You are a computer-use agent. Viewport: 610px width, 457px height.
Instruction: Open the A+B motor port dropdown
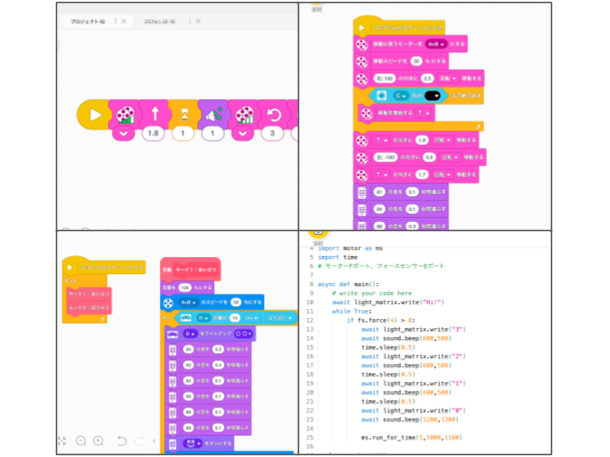coord(435,44)
